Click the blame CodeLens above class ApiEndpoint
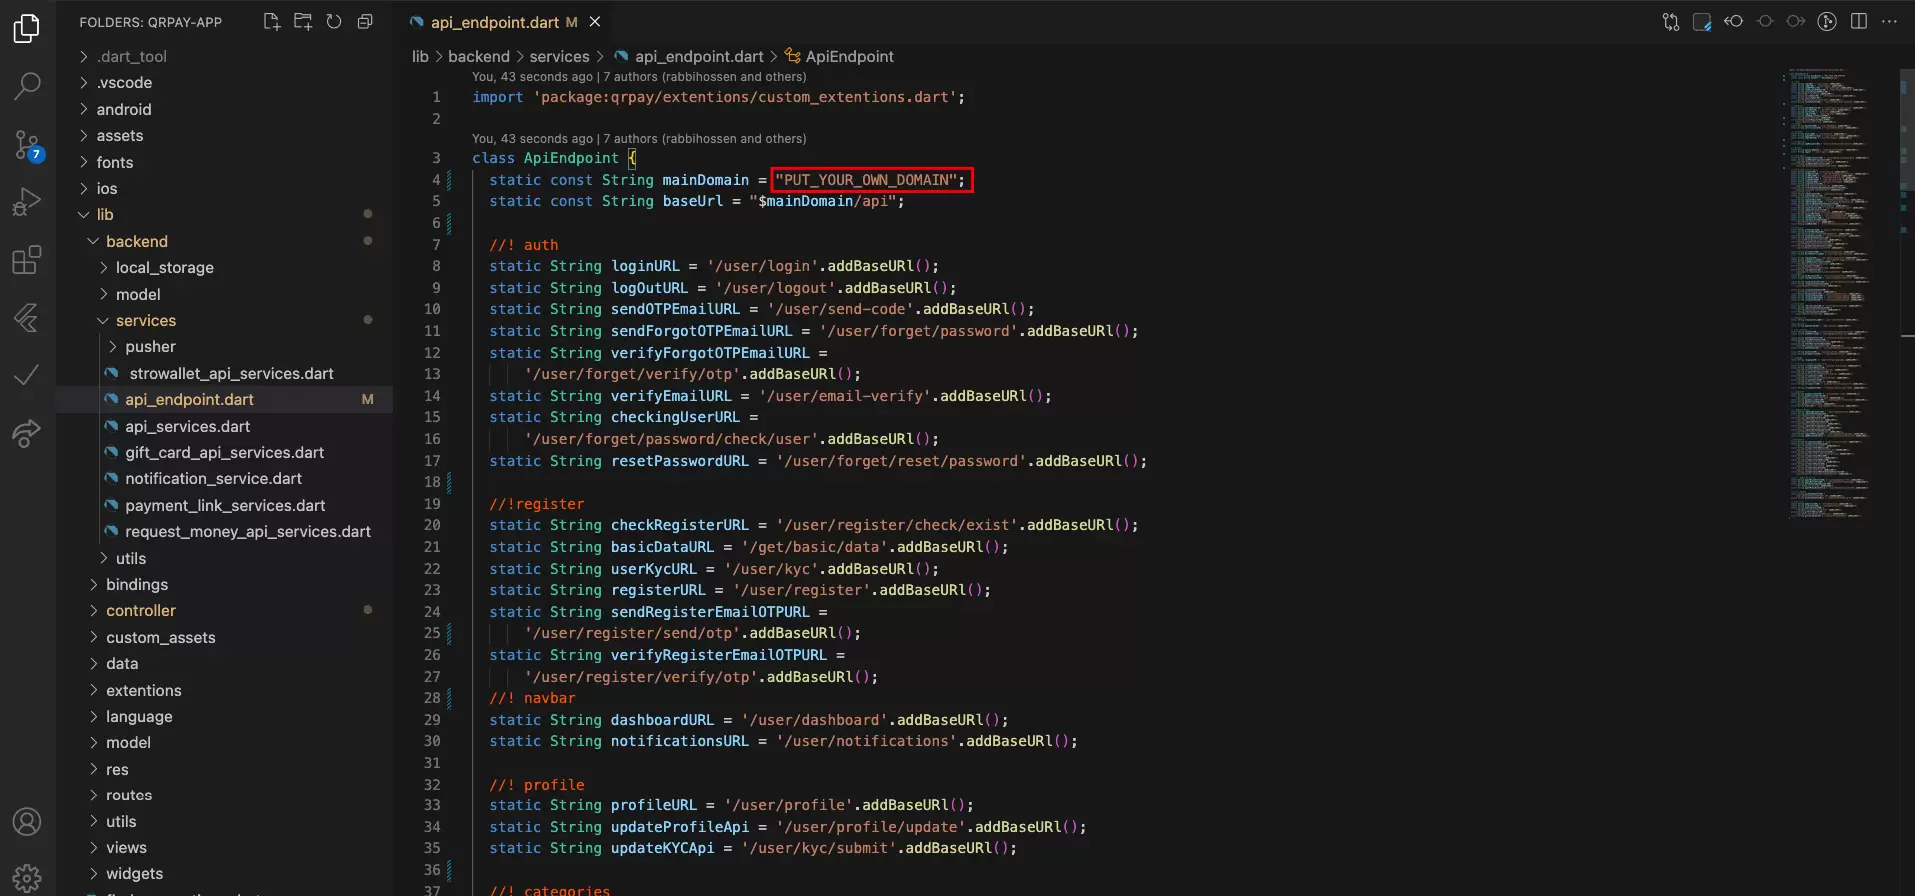The image size is (1915, 896). 639,139
